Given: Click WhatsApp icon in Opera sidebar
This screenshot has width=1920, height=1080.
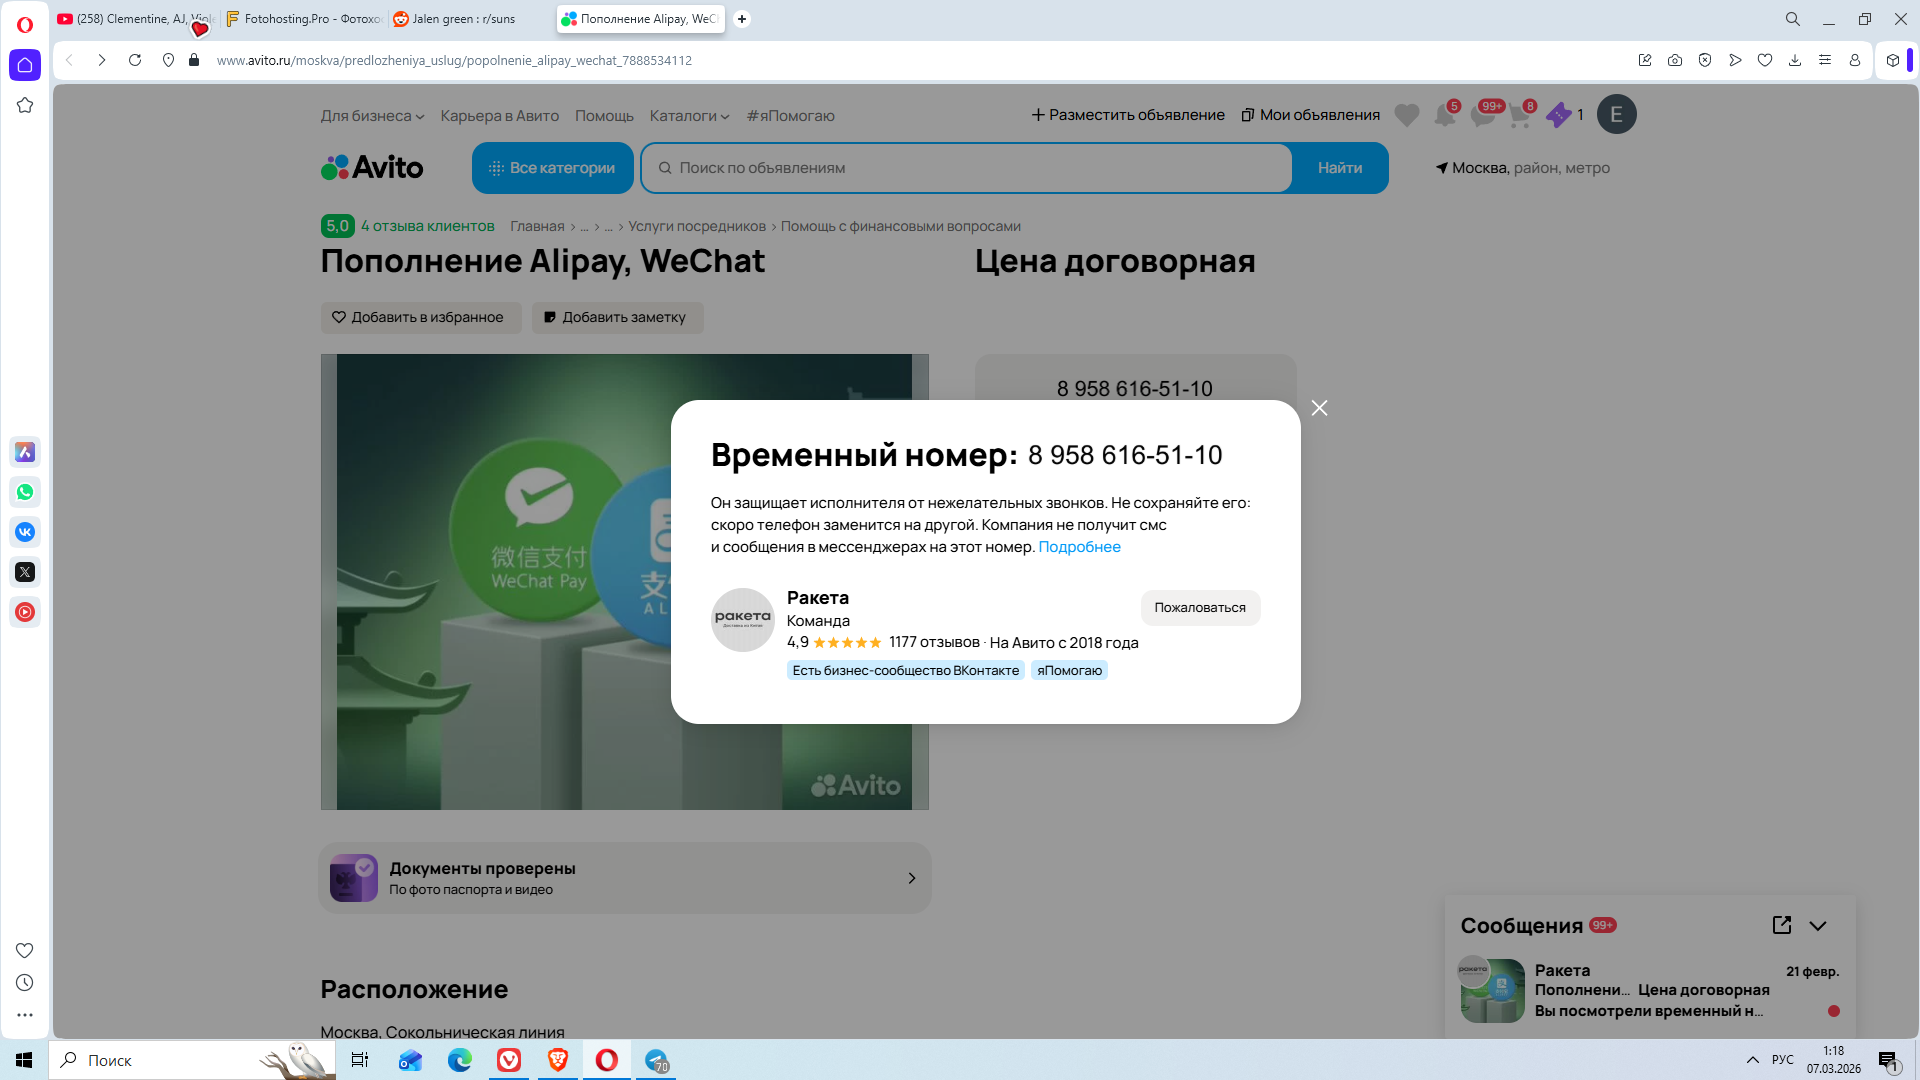Looking at the screenshot, I should [25, 492].
